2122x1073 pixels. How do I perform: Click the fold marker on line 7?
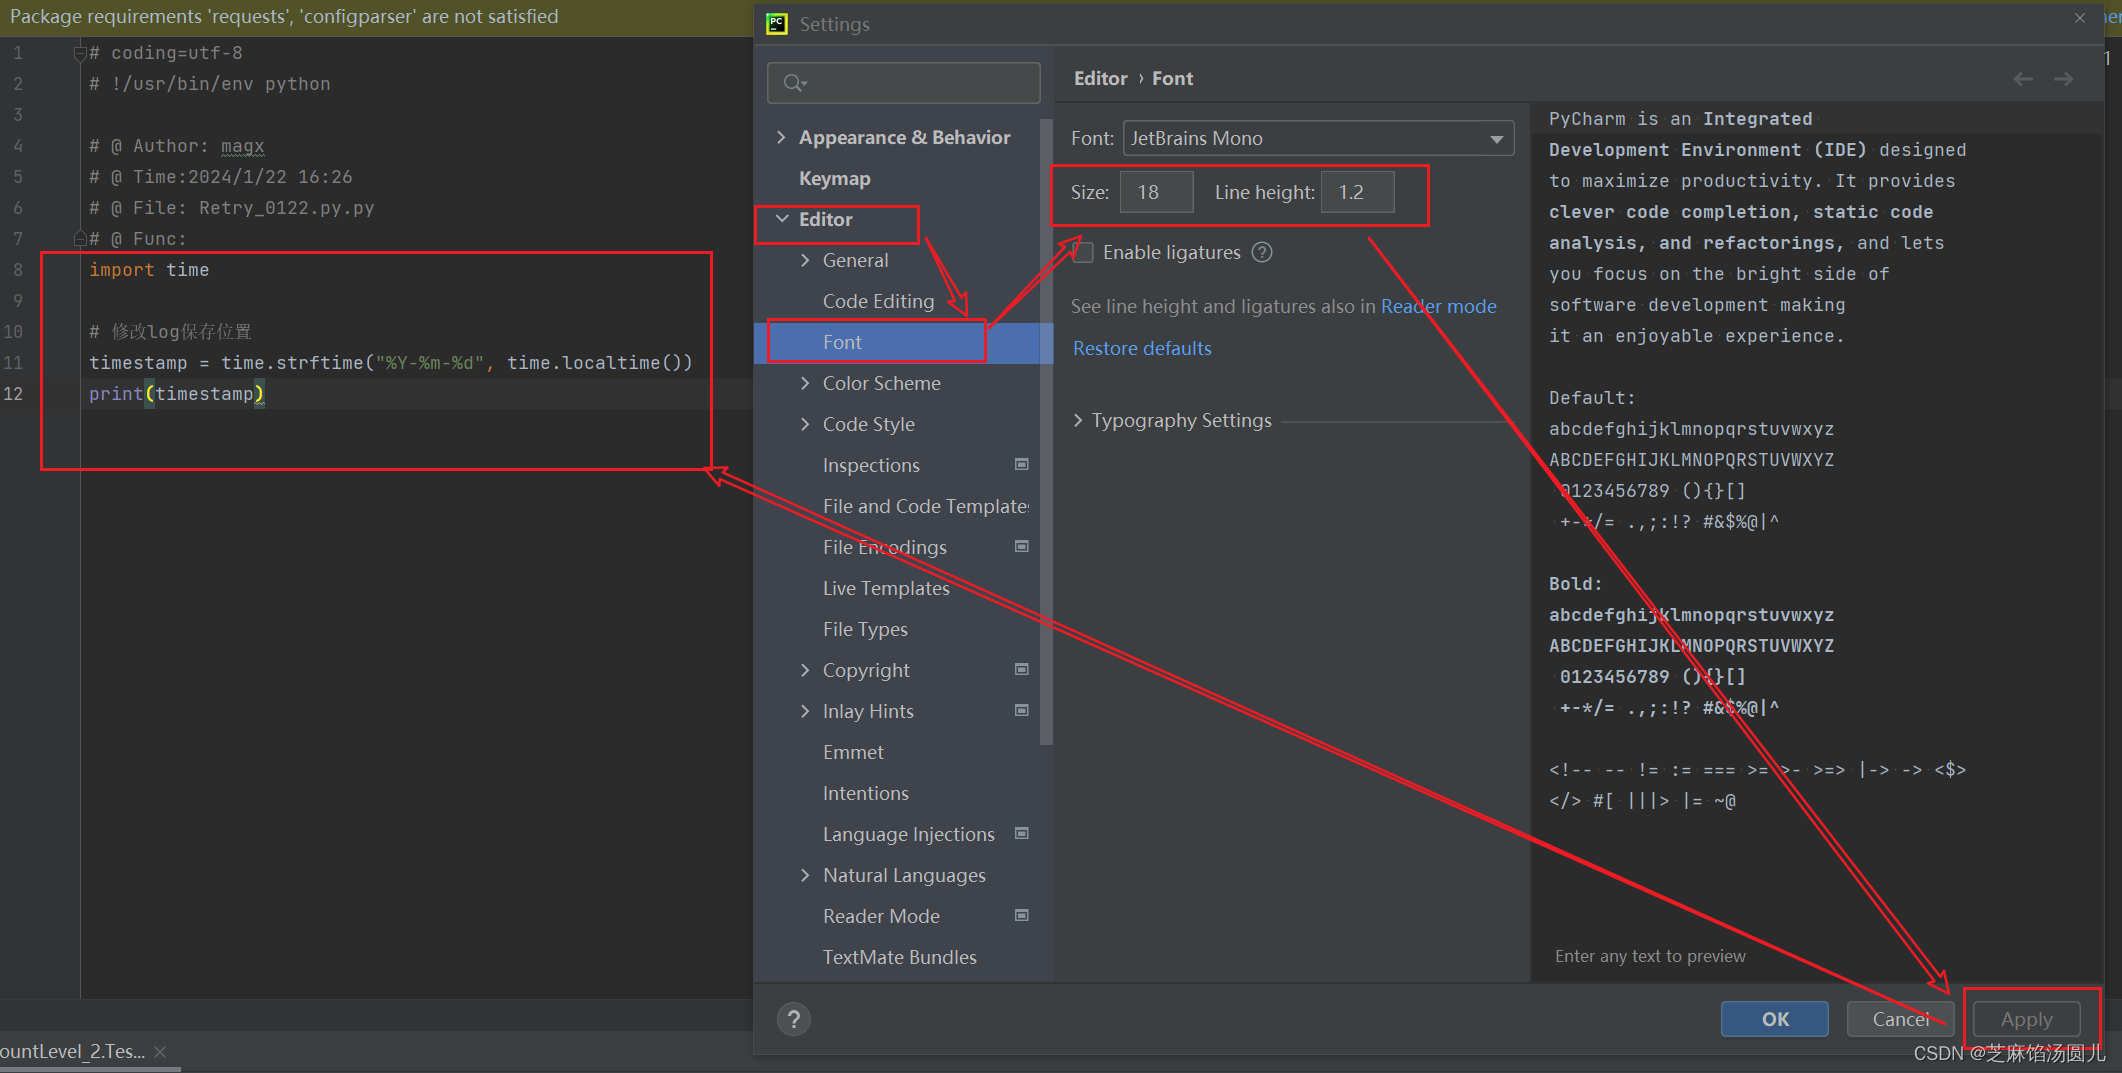pos(80,239)
